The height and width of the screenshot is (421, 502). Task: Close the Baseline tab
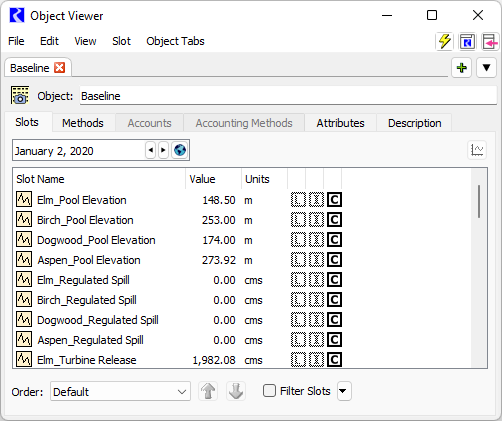(60, 68)
